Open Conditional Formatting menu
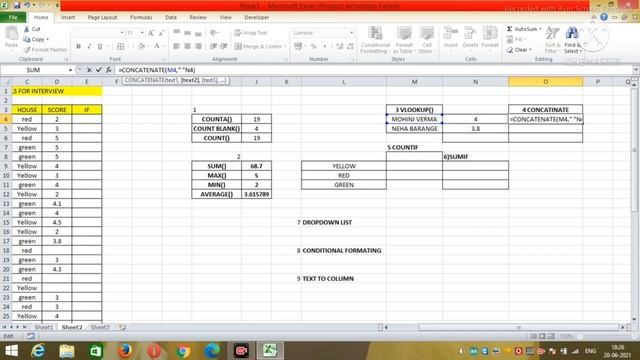This screenshot has width=640, height=360. [x=375, y=40]
